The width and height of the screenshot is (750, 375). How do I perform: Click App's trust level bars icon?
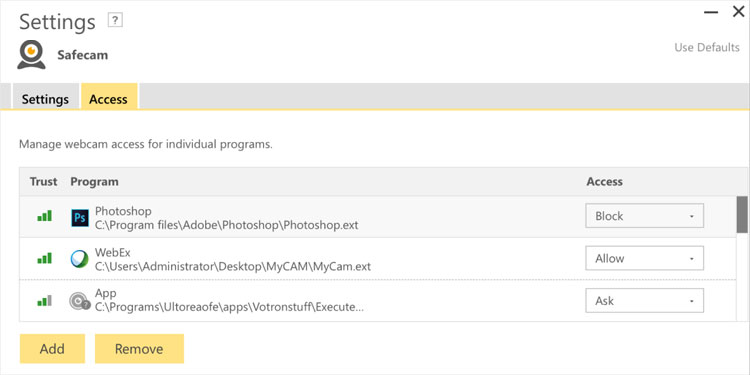click(44, 301)
